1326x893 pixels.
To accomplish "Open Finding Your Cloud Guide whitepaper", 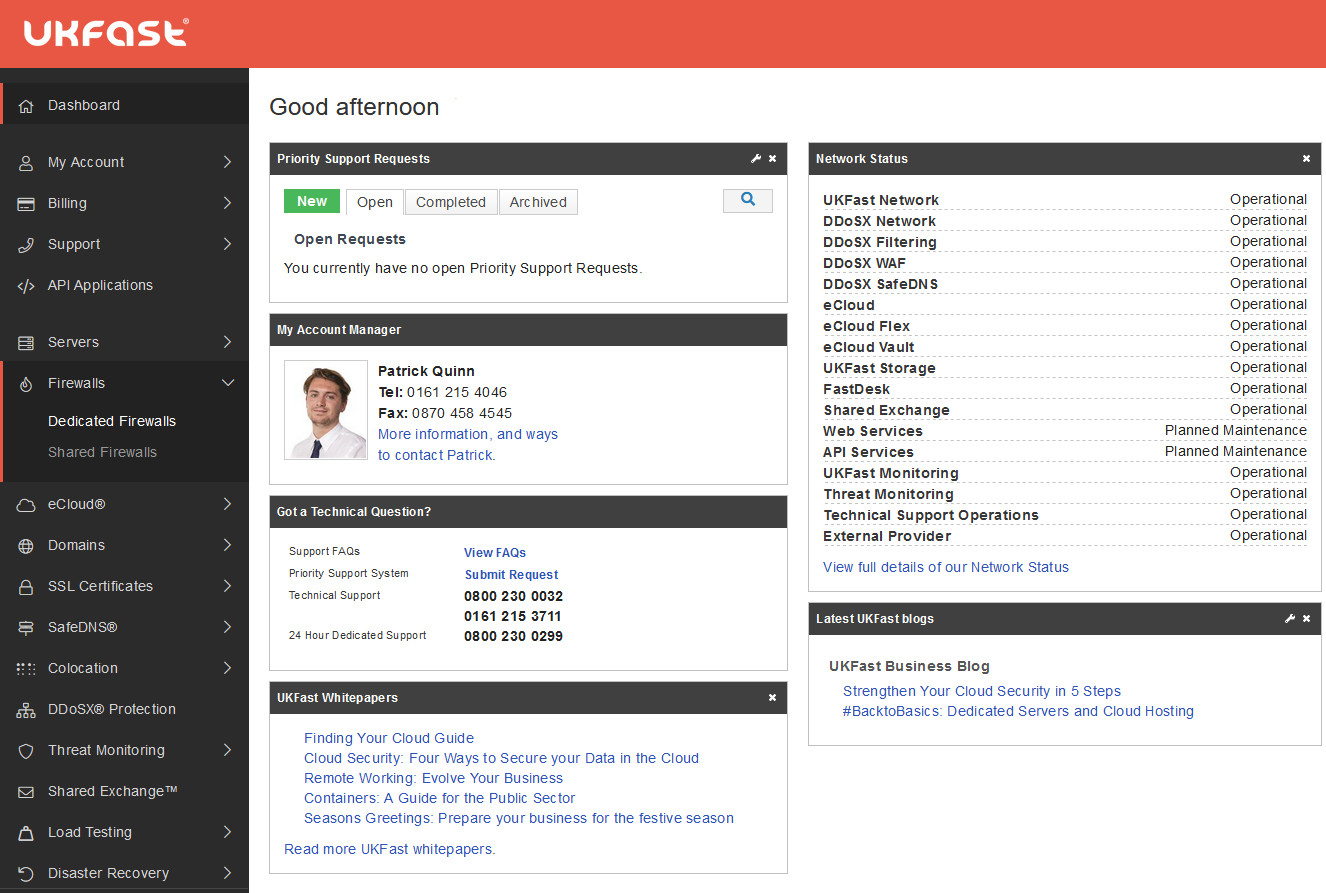I will [389, 738].
